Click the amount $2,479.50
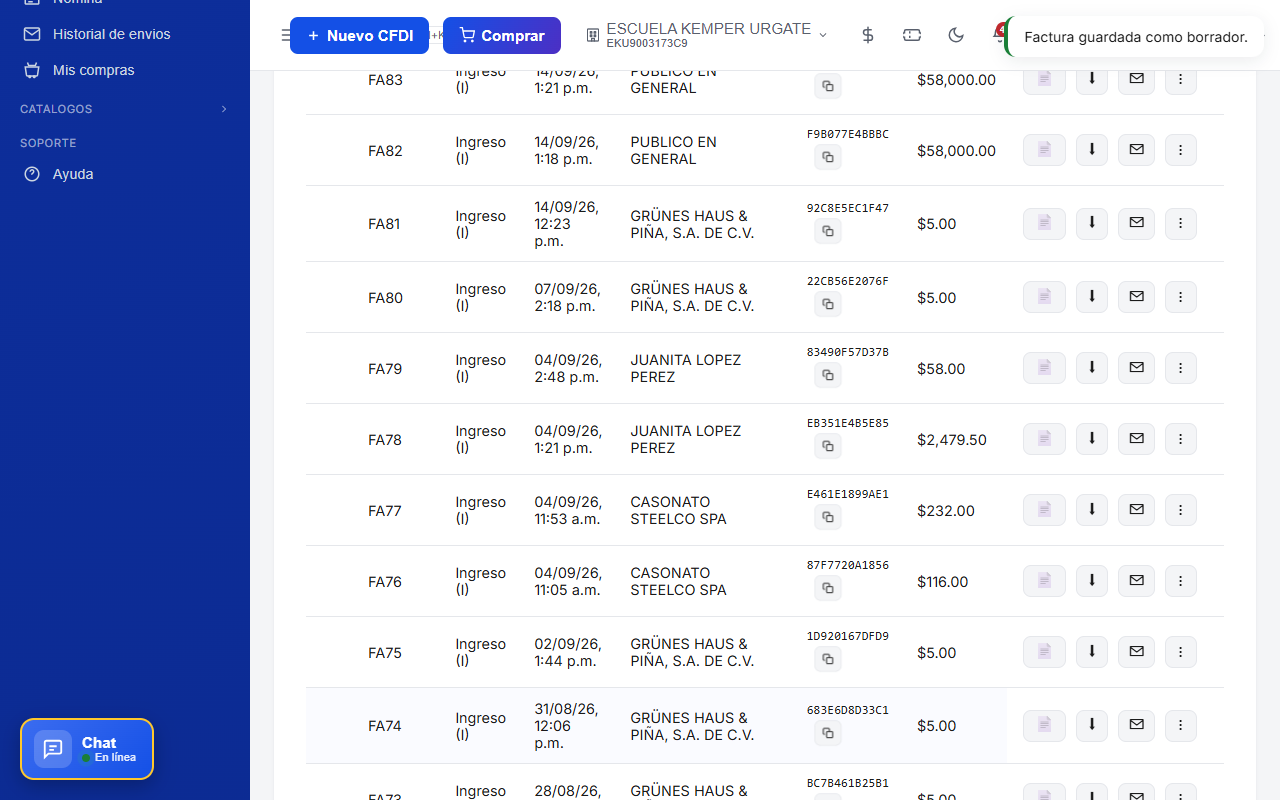1280x800 pixels. pos(952,439)
